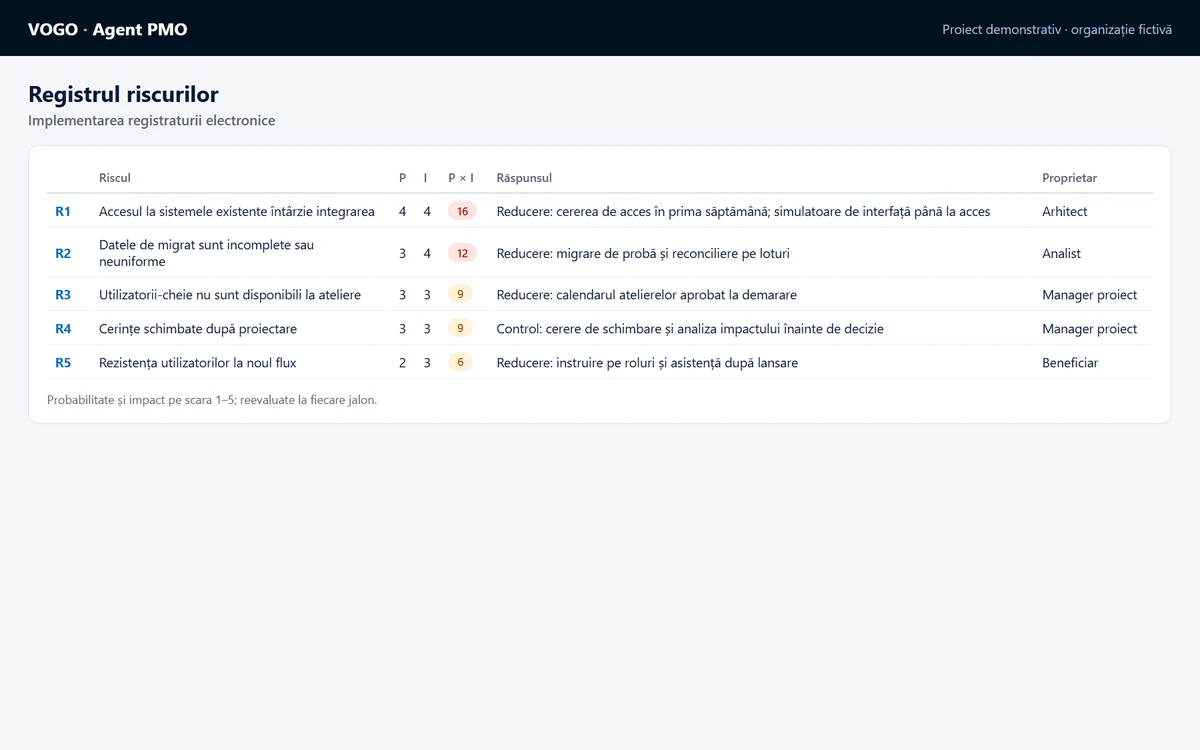The image size is (1200, 750).
Task: Select the R4 response starting with "Control: cerere de schimbare"
Action: [690, 329]
